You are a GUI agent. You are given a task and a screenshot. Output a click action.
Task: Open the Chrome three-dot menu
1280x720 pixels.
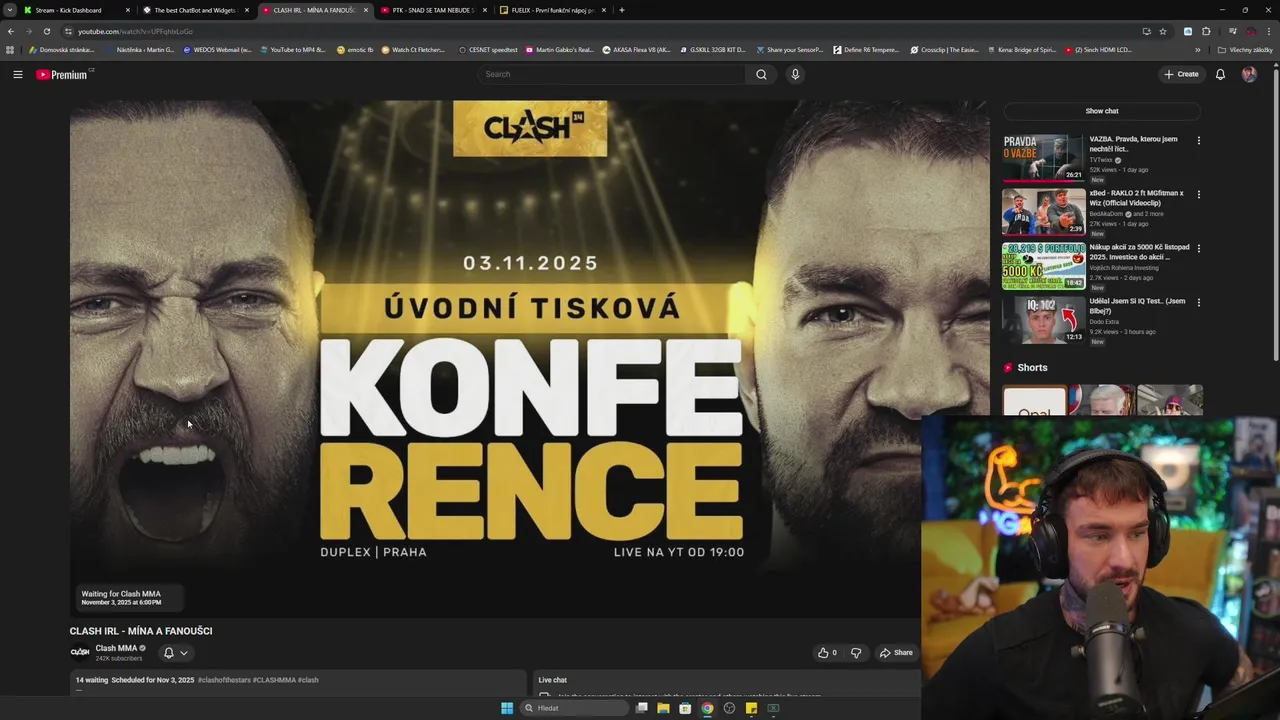tap(1268, 31)
